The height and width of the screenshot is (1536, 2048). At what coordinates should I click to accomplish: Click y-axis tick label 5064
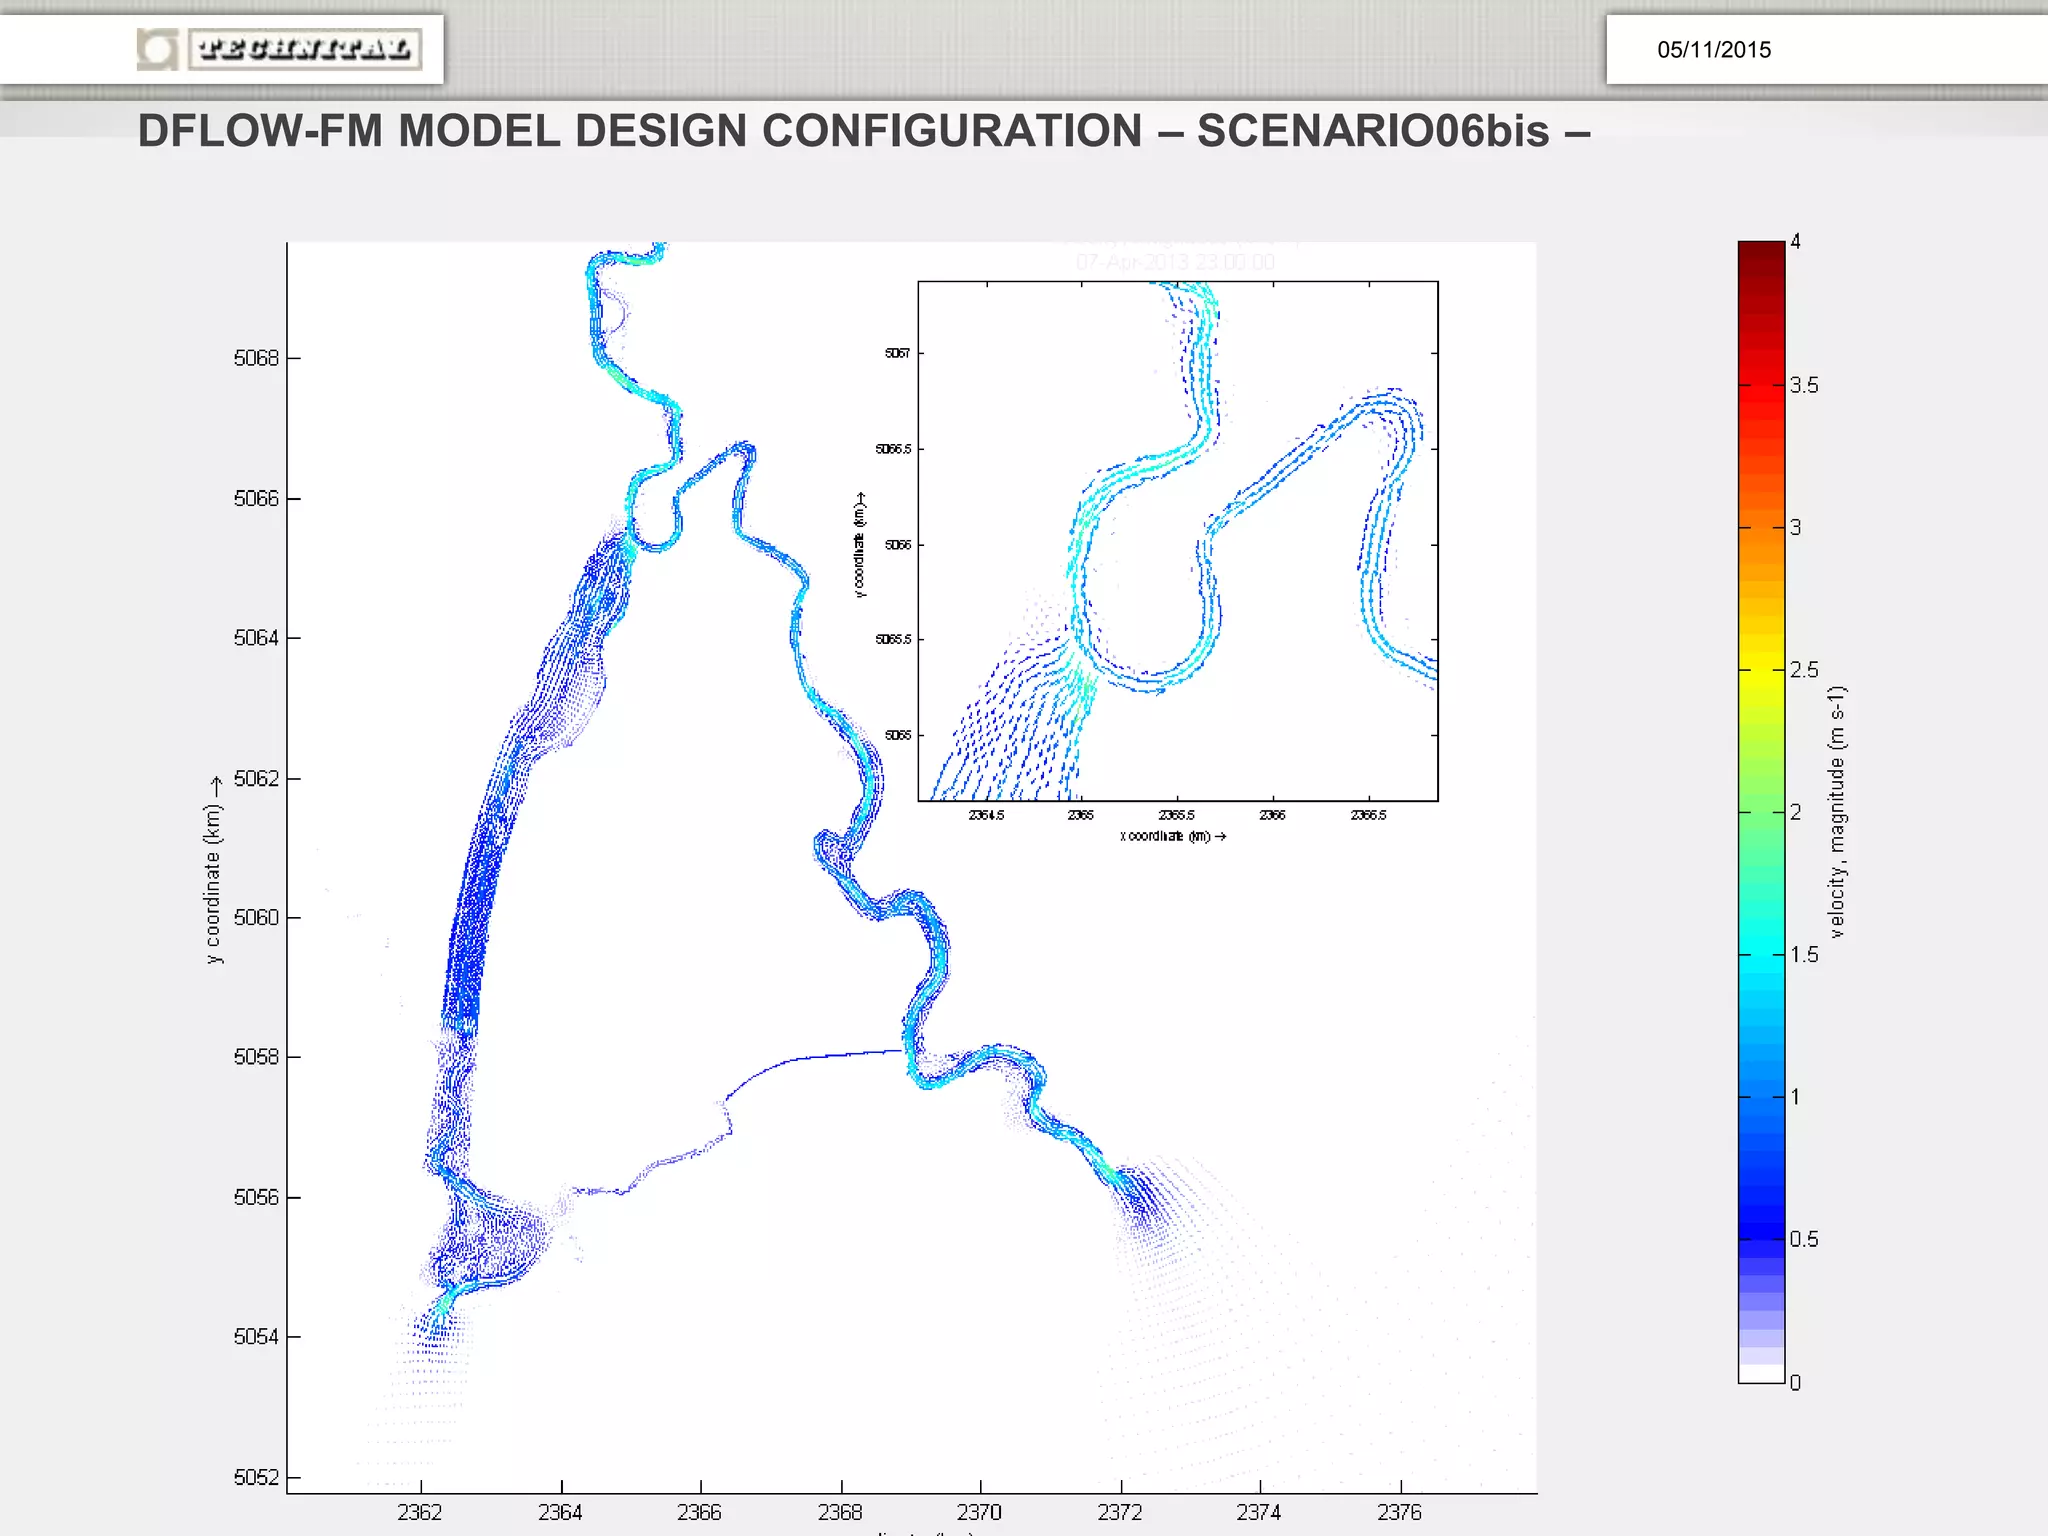click(256, 638)
